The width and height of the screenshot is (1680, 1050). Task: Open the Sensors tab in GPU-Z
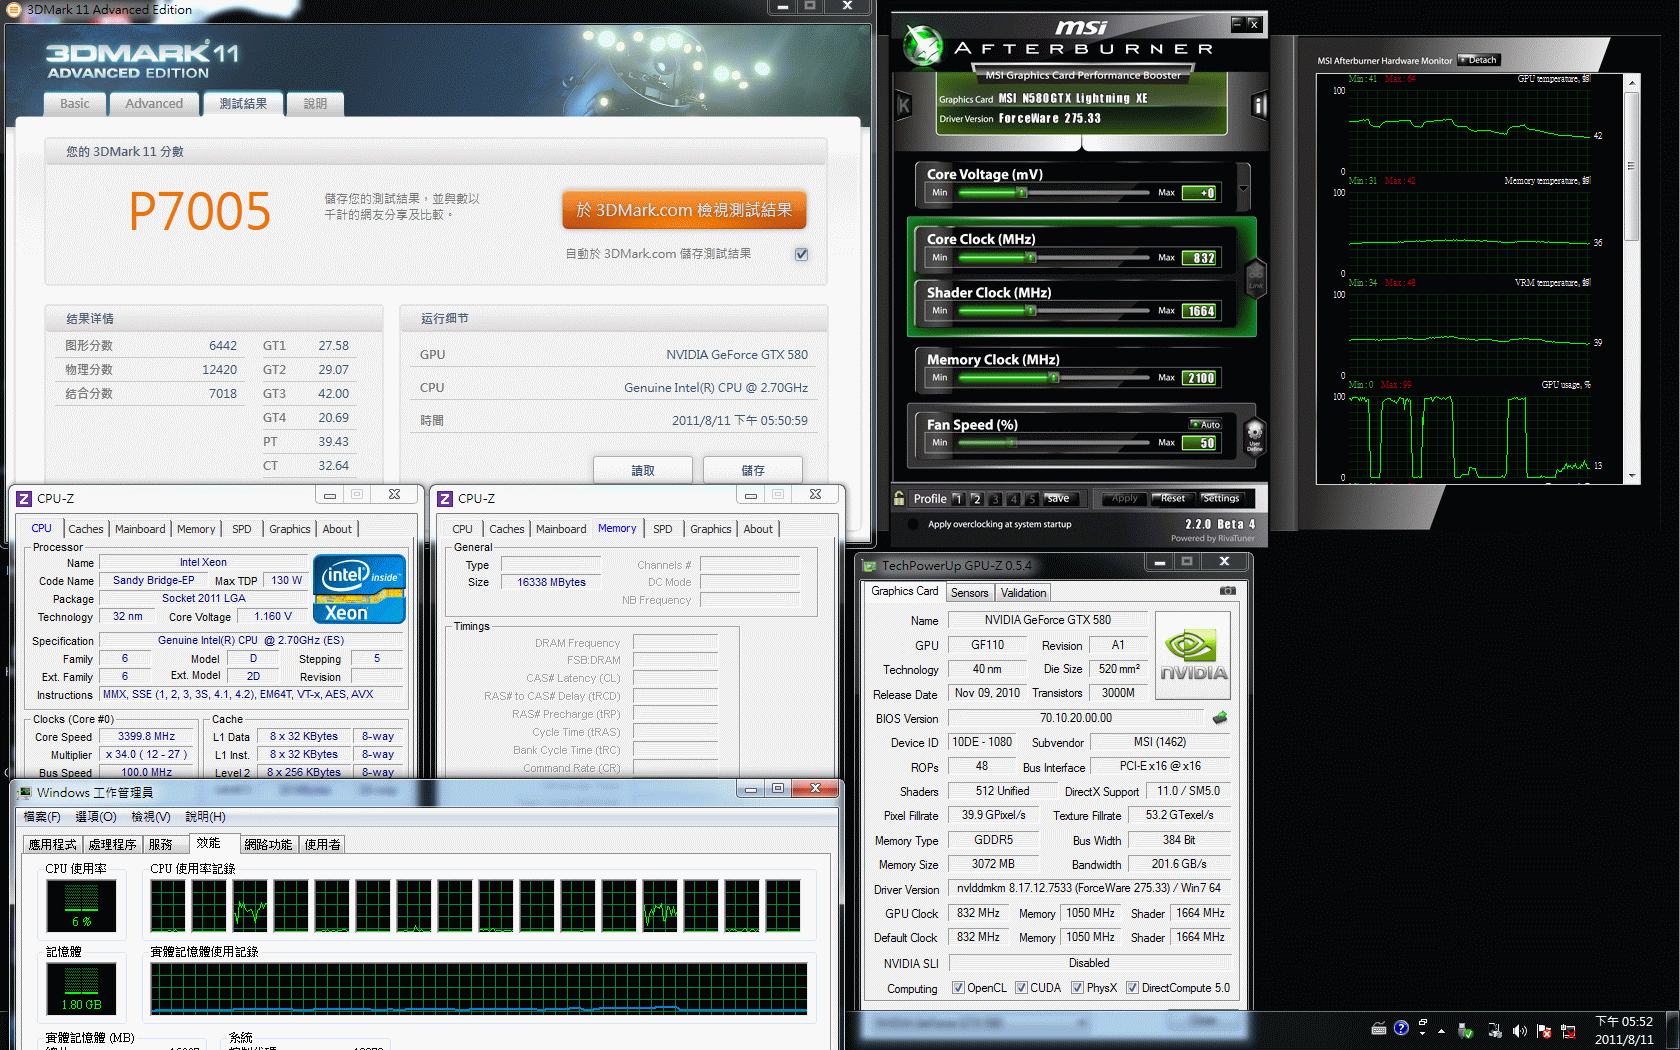969,593
